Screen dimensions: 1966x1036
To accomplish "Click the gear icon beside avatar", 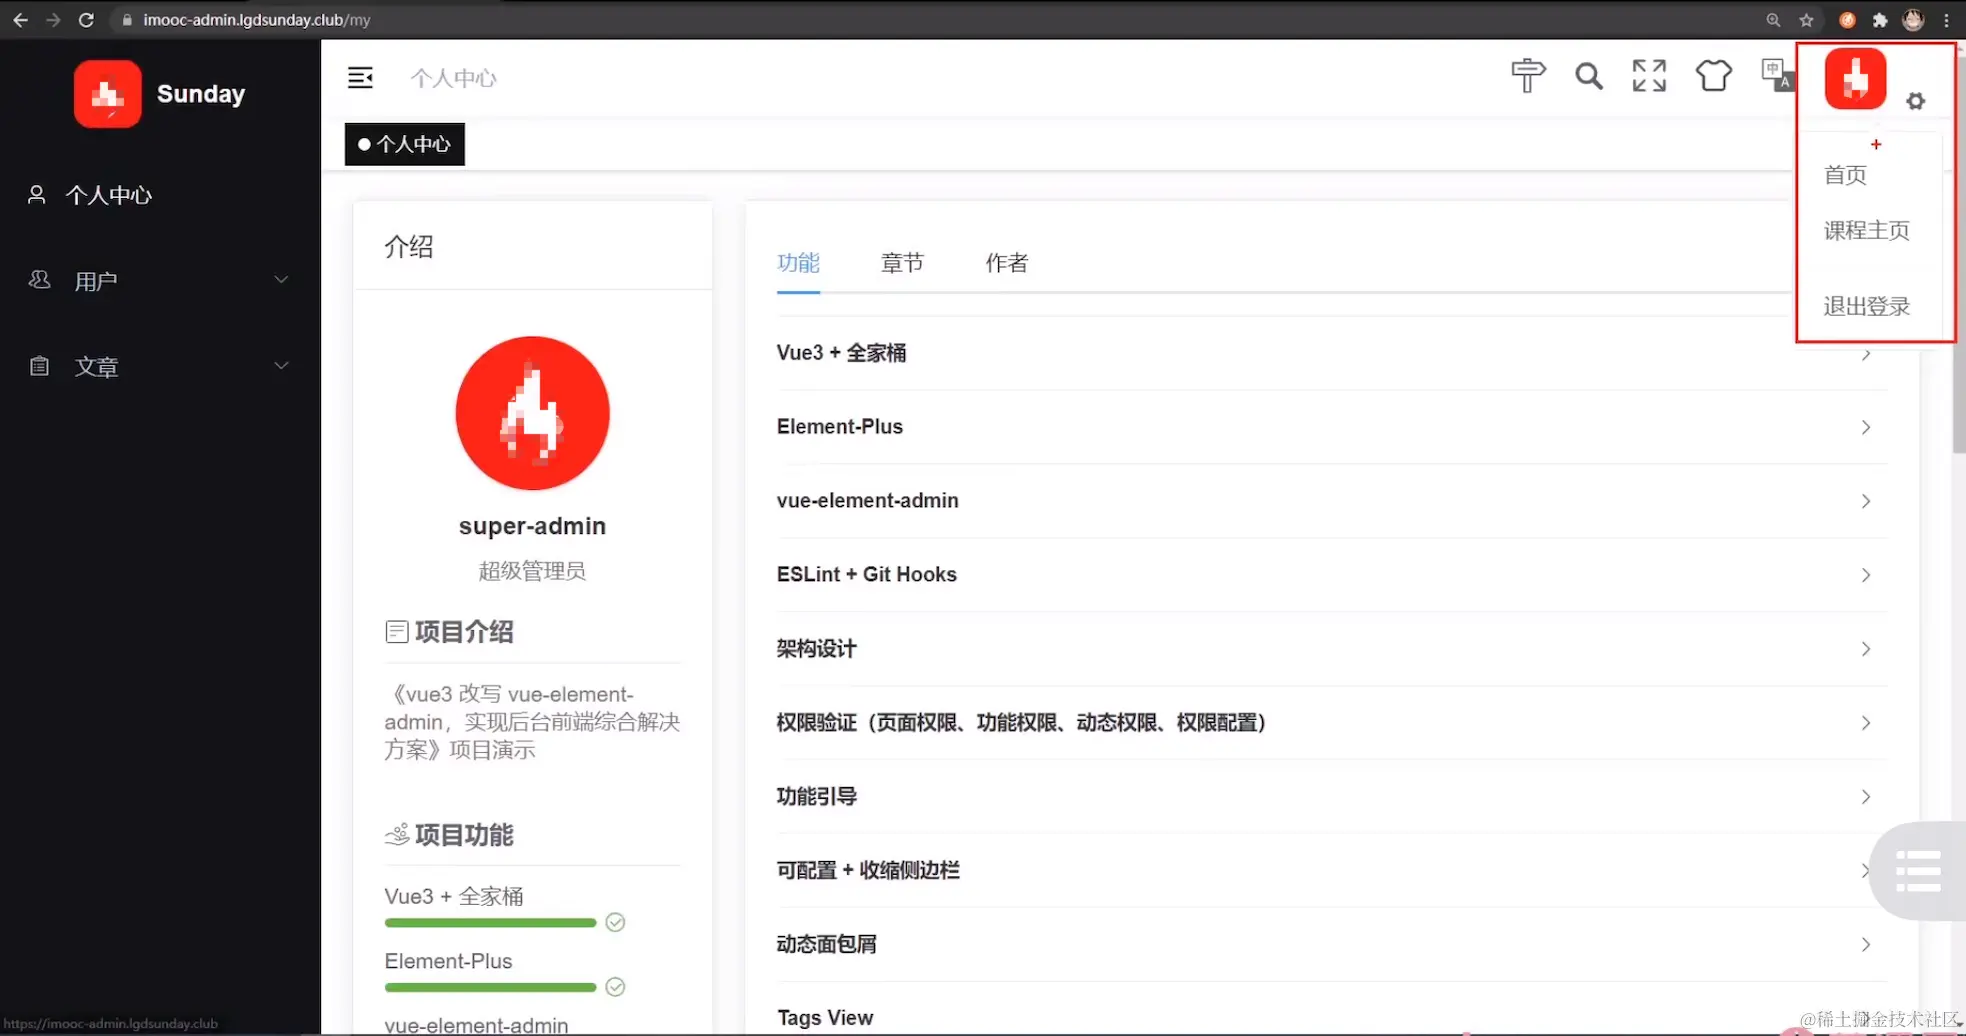I will click(1915, 101).
